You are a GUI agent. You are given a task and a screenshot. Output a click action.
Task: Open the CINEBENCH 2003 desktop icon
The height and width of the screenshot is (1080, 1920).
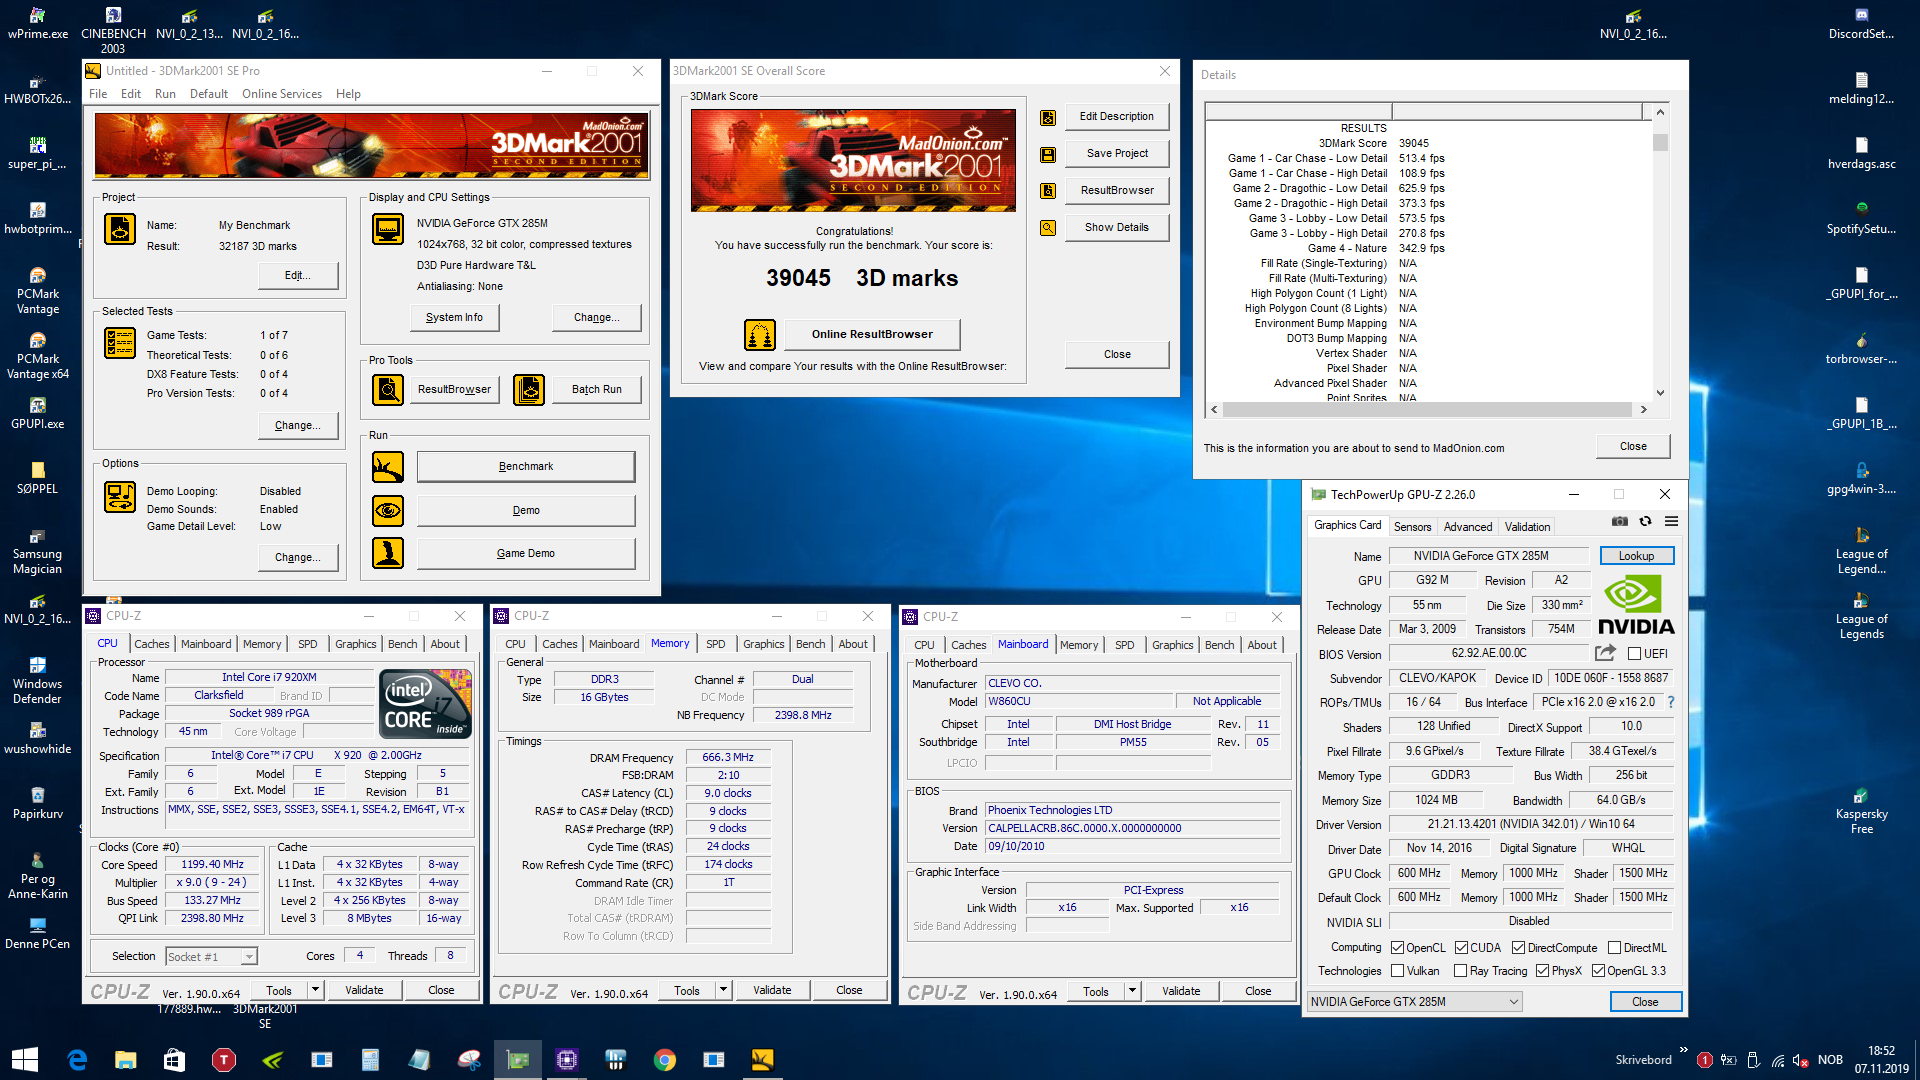click(x=113, y=30)
